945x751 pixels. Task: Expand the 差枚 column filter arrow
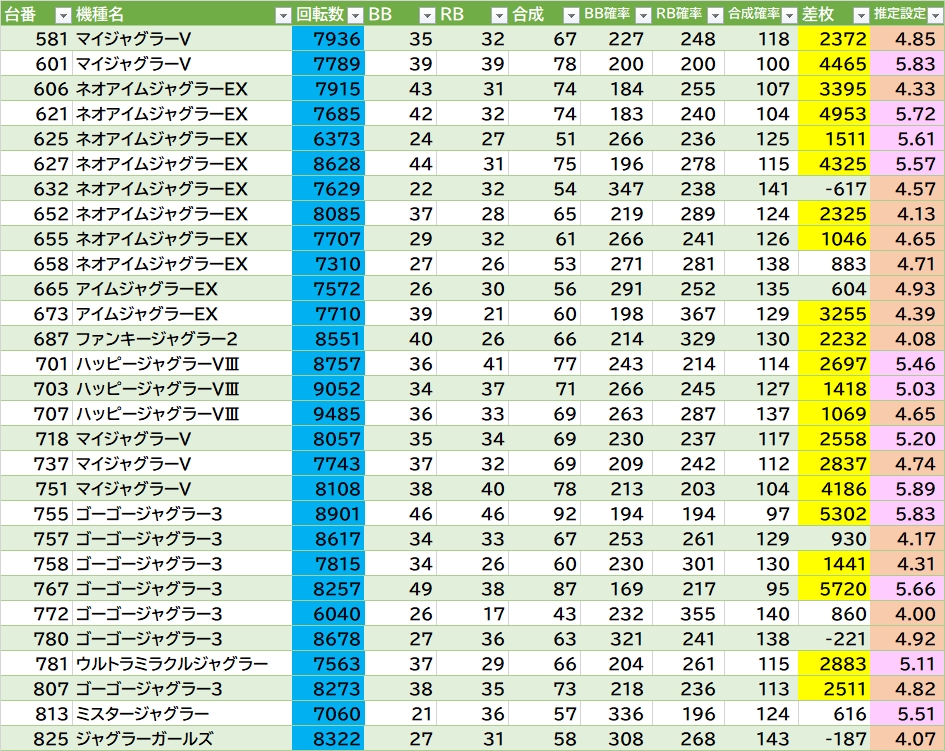pyautogui.click(x=860, y=15)
